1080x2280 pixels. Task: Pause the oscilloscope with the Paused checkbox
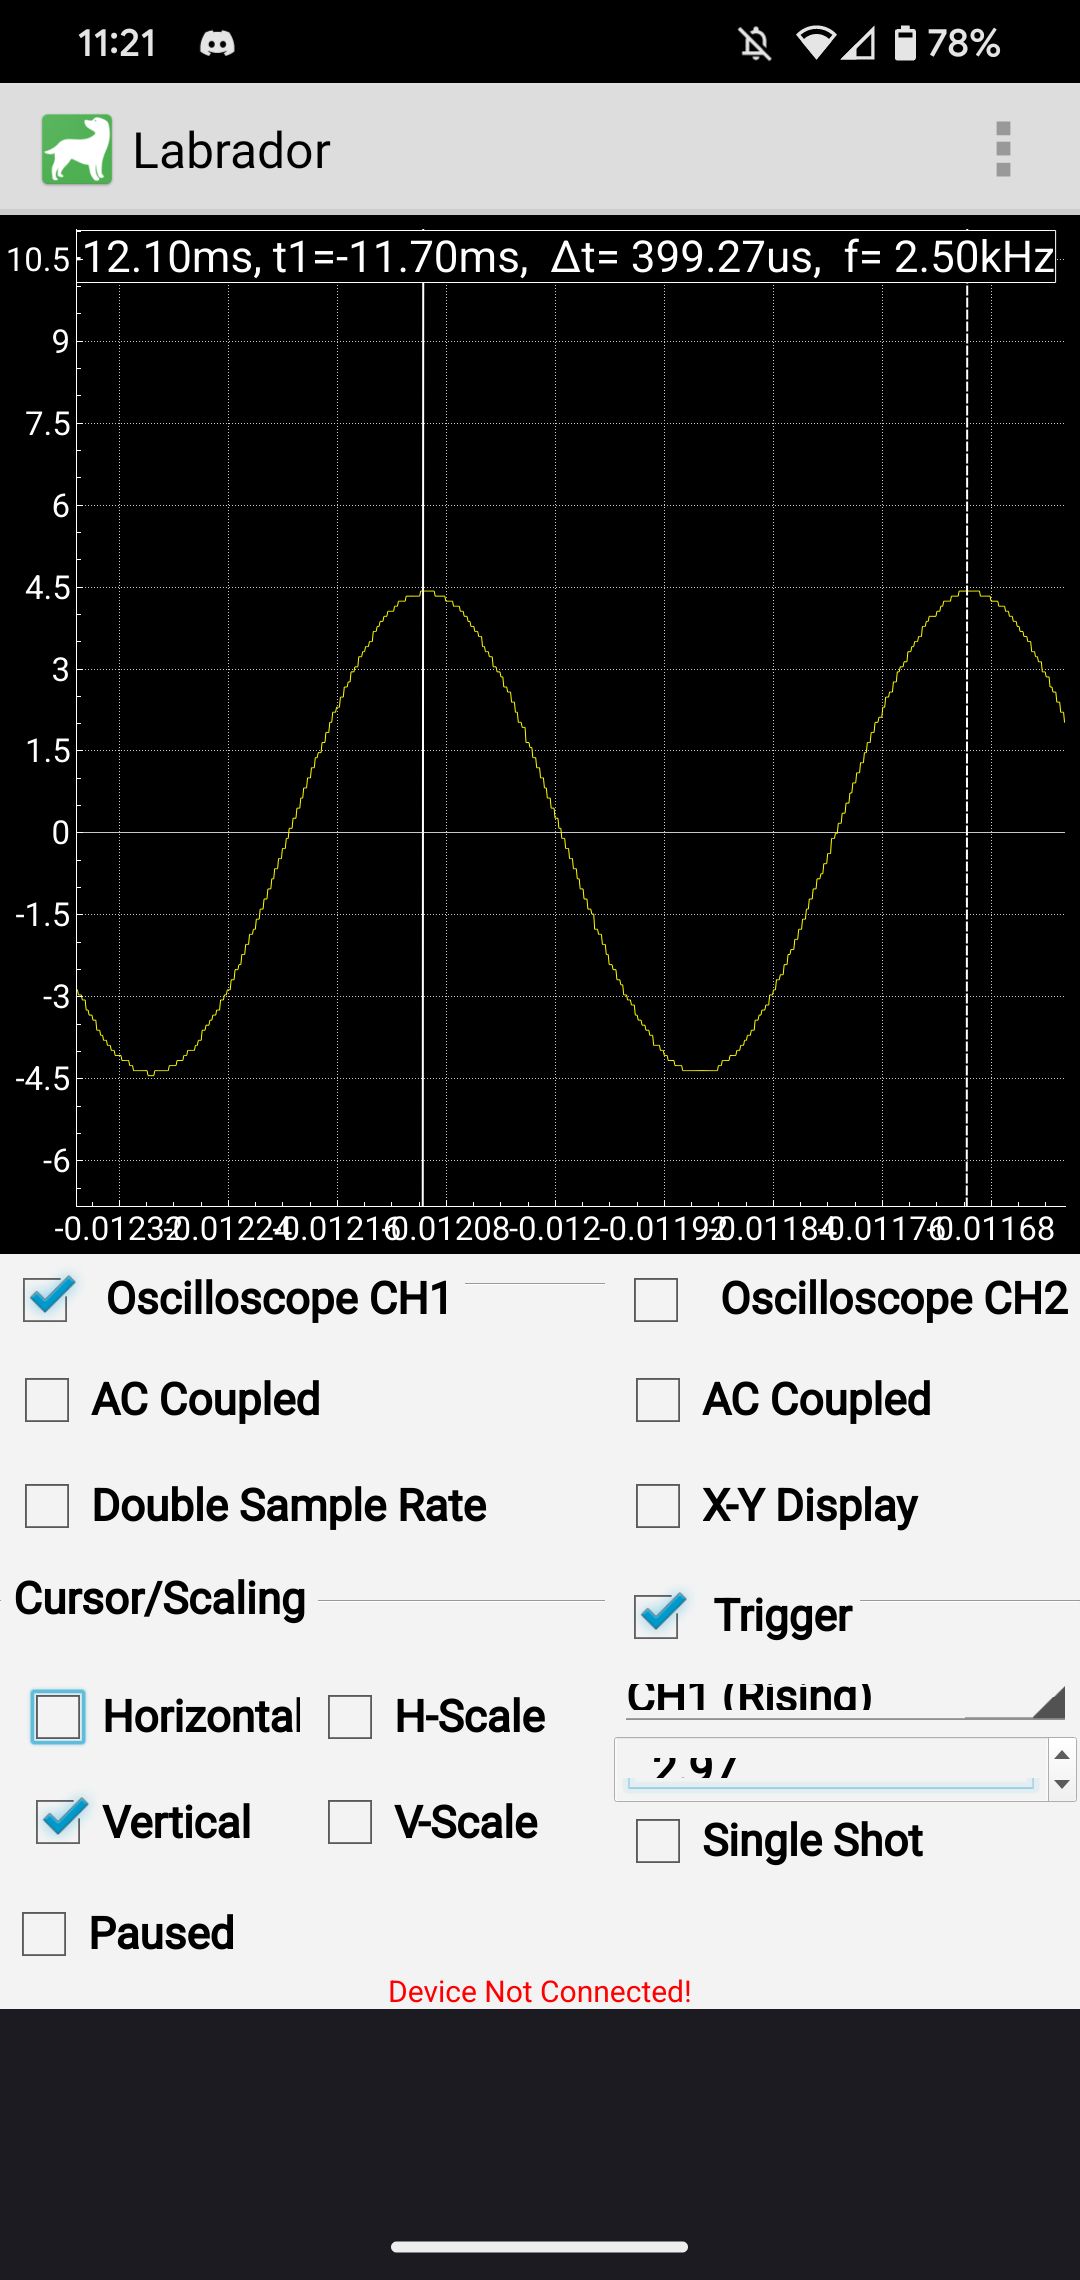[x=44, y=1930]
